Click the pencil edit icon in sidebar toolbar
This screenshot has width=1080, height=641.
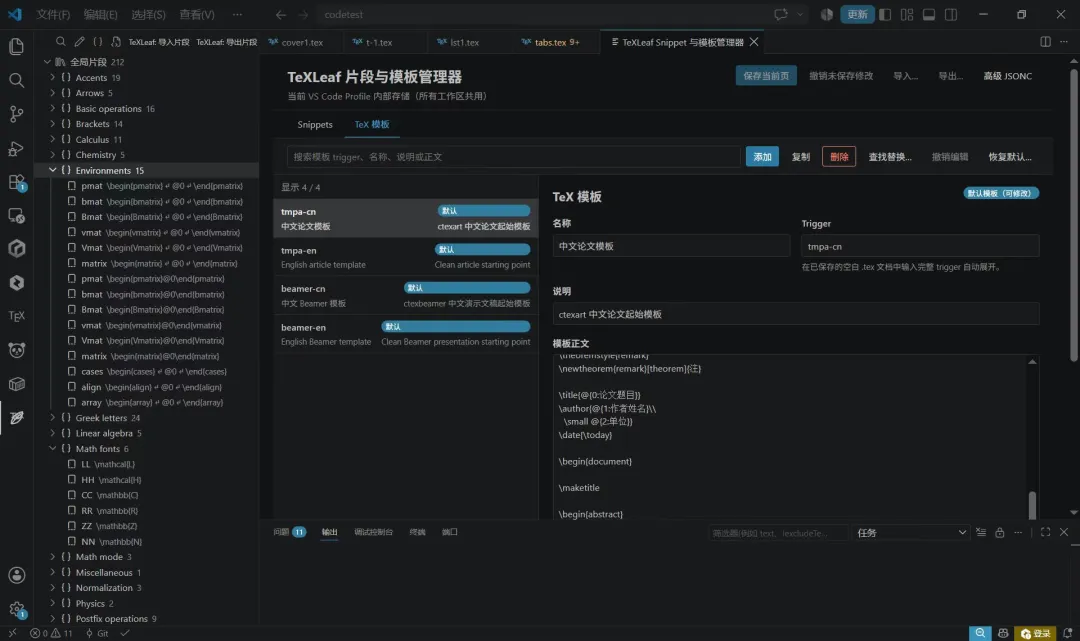click(79, 42)
